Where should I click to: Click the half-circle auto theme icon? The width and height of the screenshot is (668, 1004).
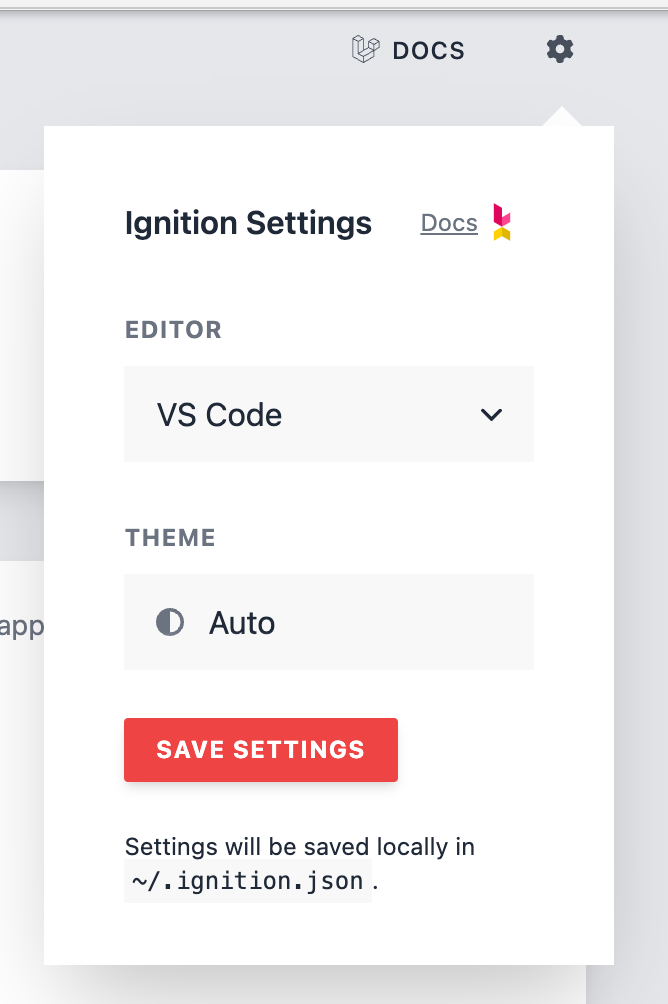point(170,622)
